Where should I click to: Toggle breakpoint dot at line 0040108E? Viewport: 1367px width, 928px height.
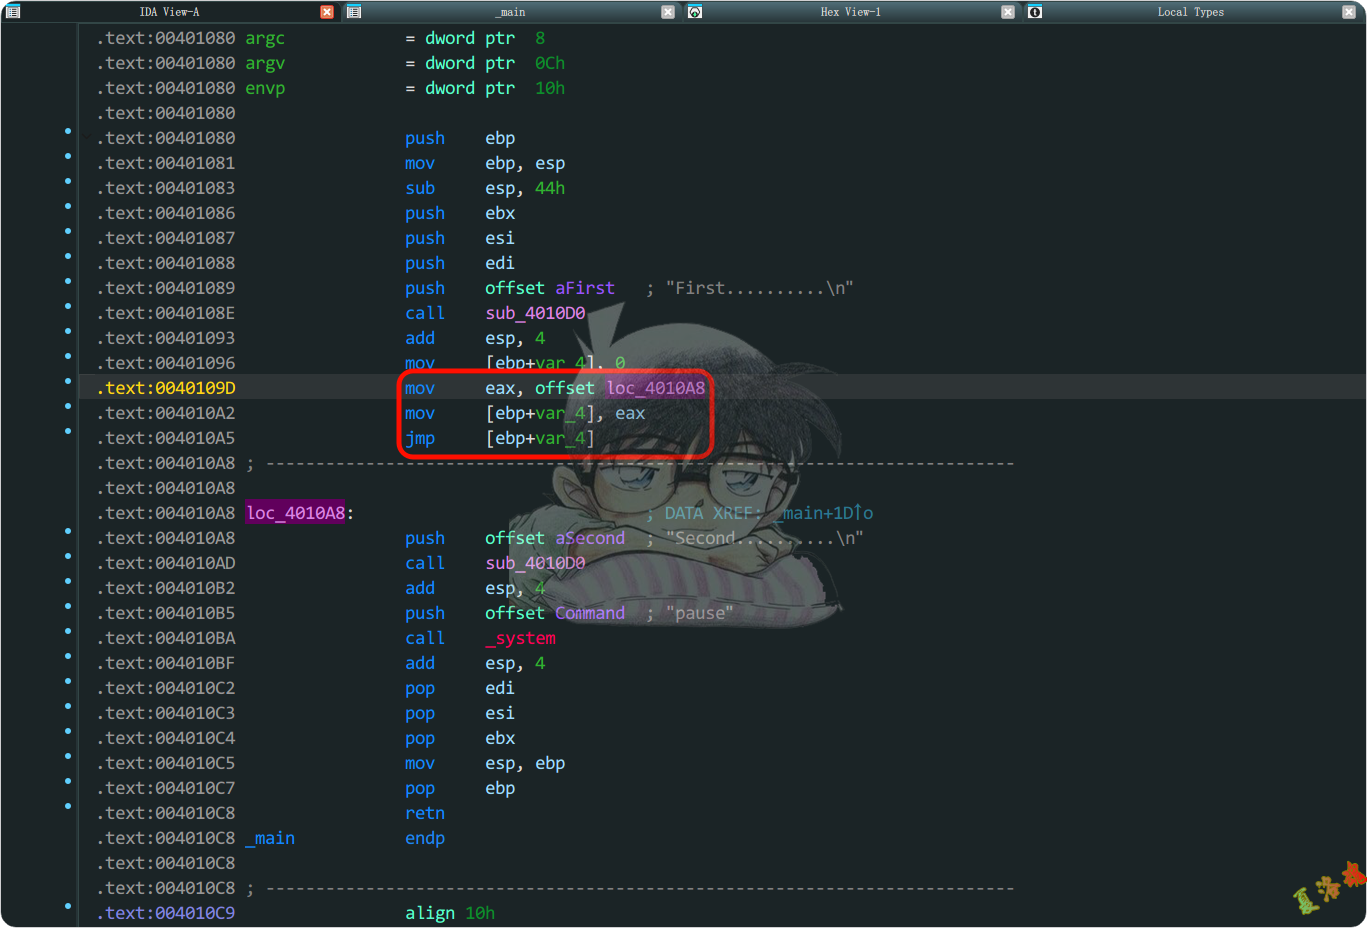pyautogui.click(x=68, y=306)
